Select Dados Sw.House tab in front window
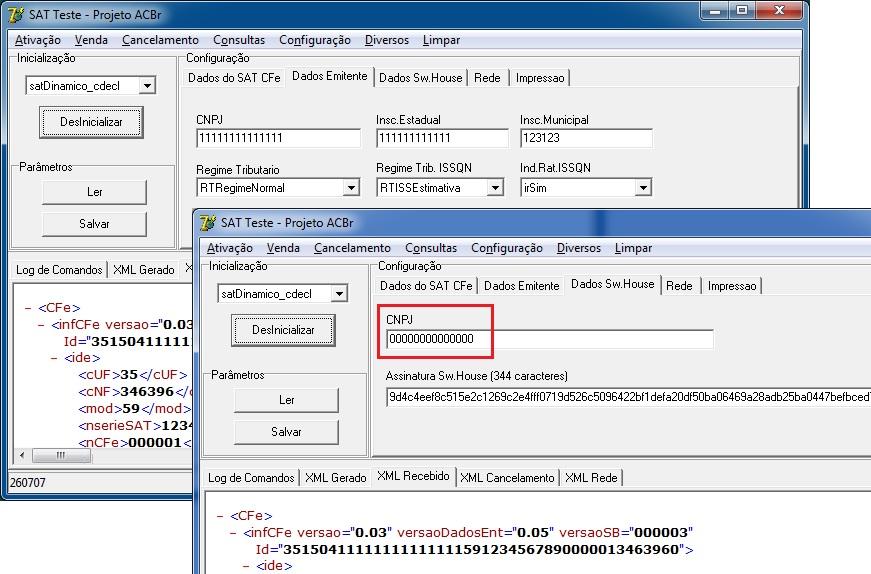 [613, 284]
